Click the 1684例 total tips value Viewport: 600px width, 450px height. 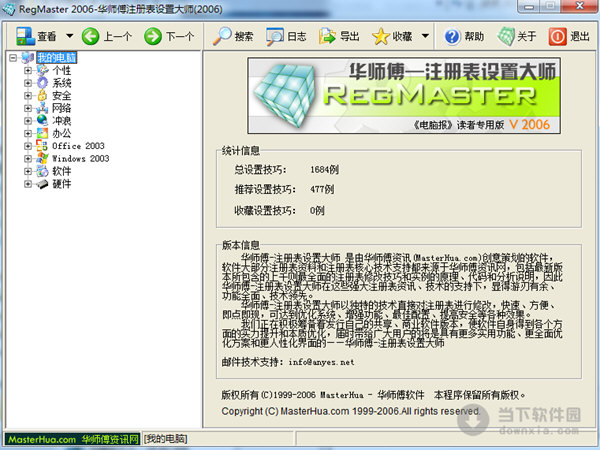[324, 170]
